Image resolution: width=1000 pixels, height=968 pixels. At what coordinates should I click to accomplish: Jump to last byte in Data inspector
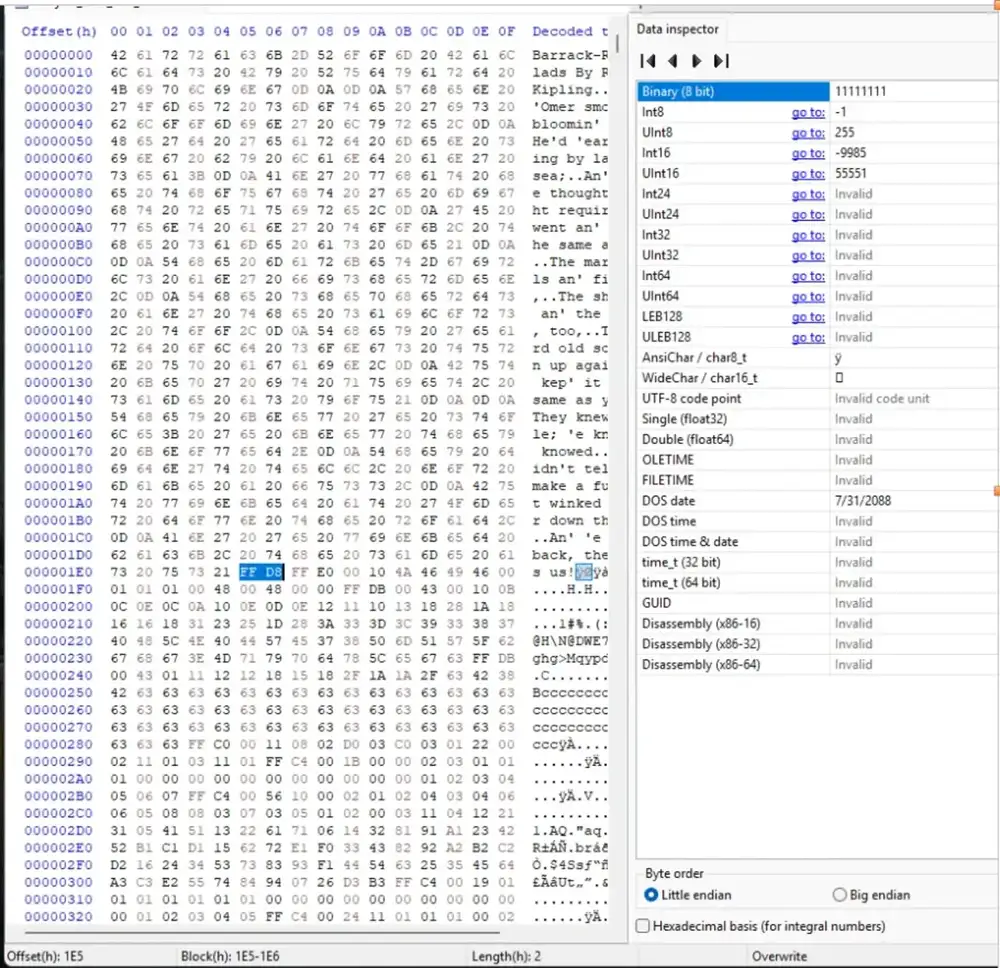click(x=721, y=61)
